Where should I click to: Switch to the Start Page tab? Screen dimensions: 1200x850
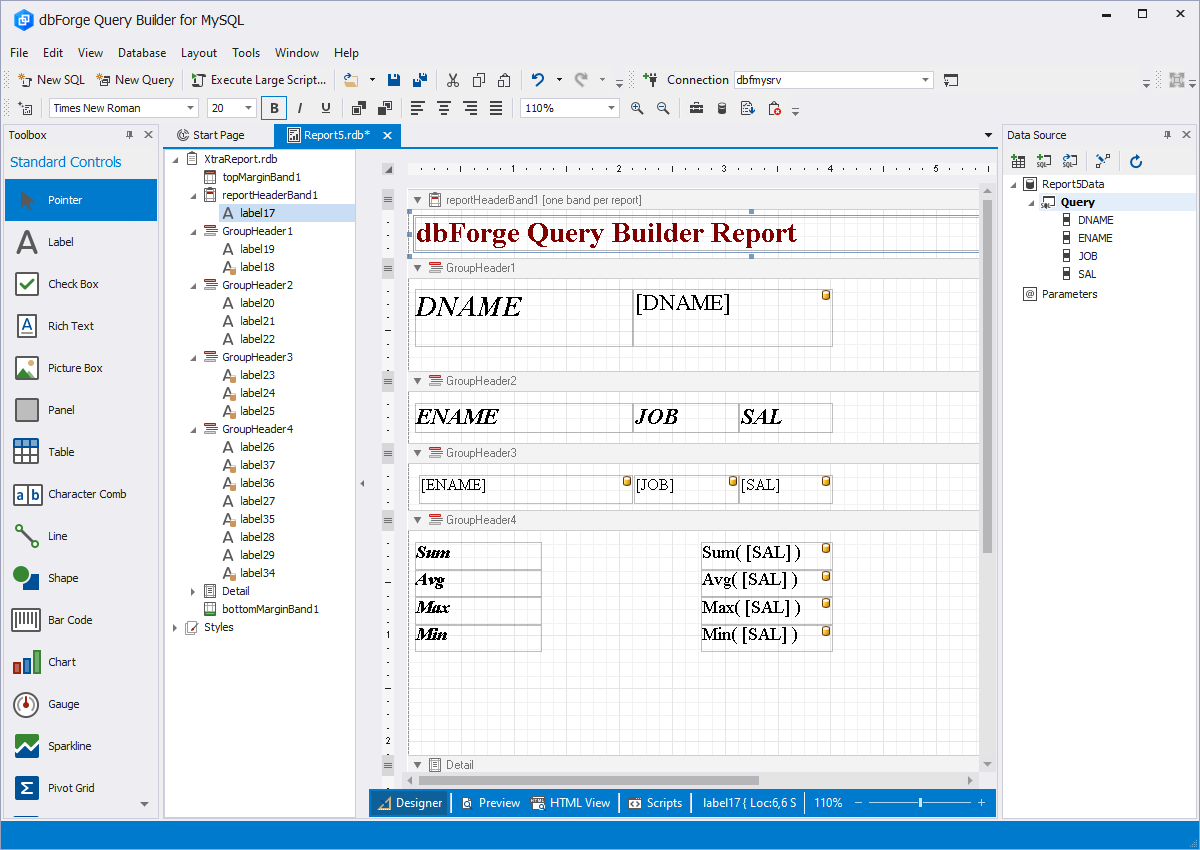[x=210, y=135]
